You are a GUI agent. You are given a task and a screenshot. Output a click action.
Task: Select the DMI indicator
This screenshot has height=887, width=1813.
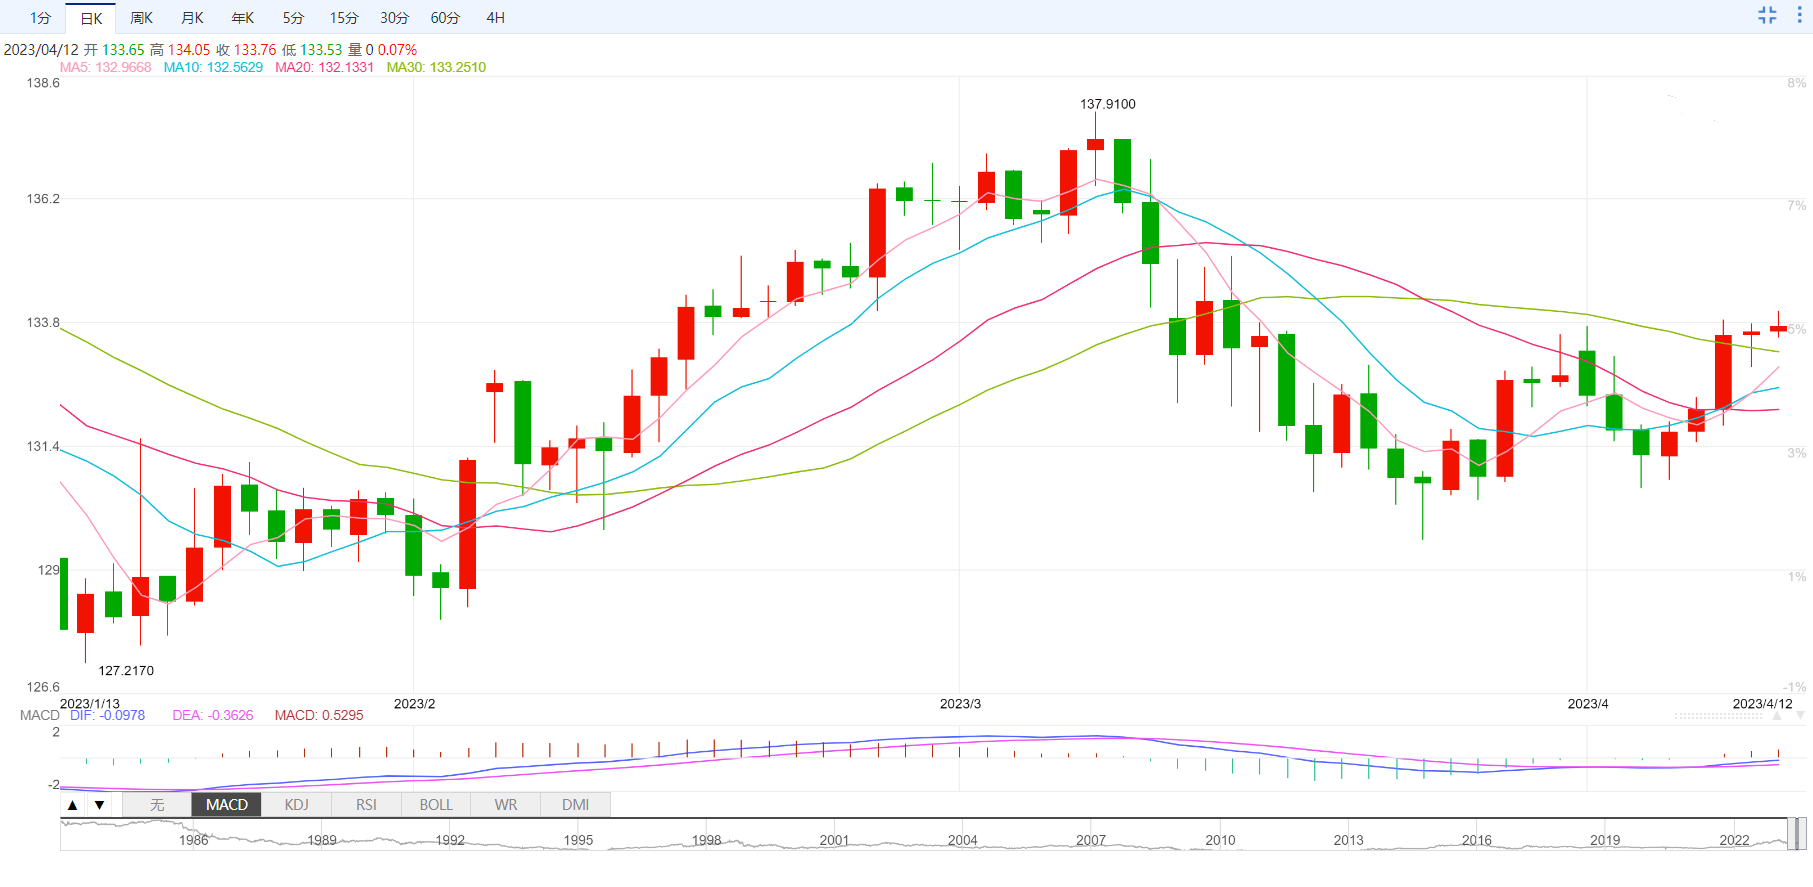[575, 805]
